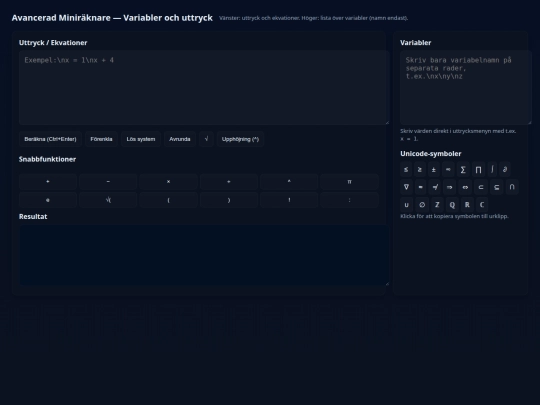
Task: Copy the greater-than-or-equal ≥ symbol
Action: click(x=420, y=169)
